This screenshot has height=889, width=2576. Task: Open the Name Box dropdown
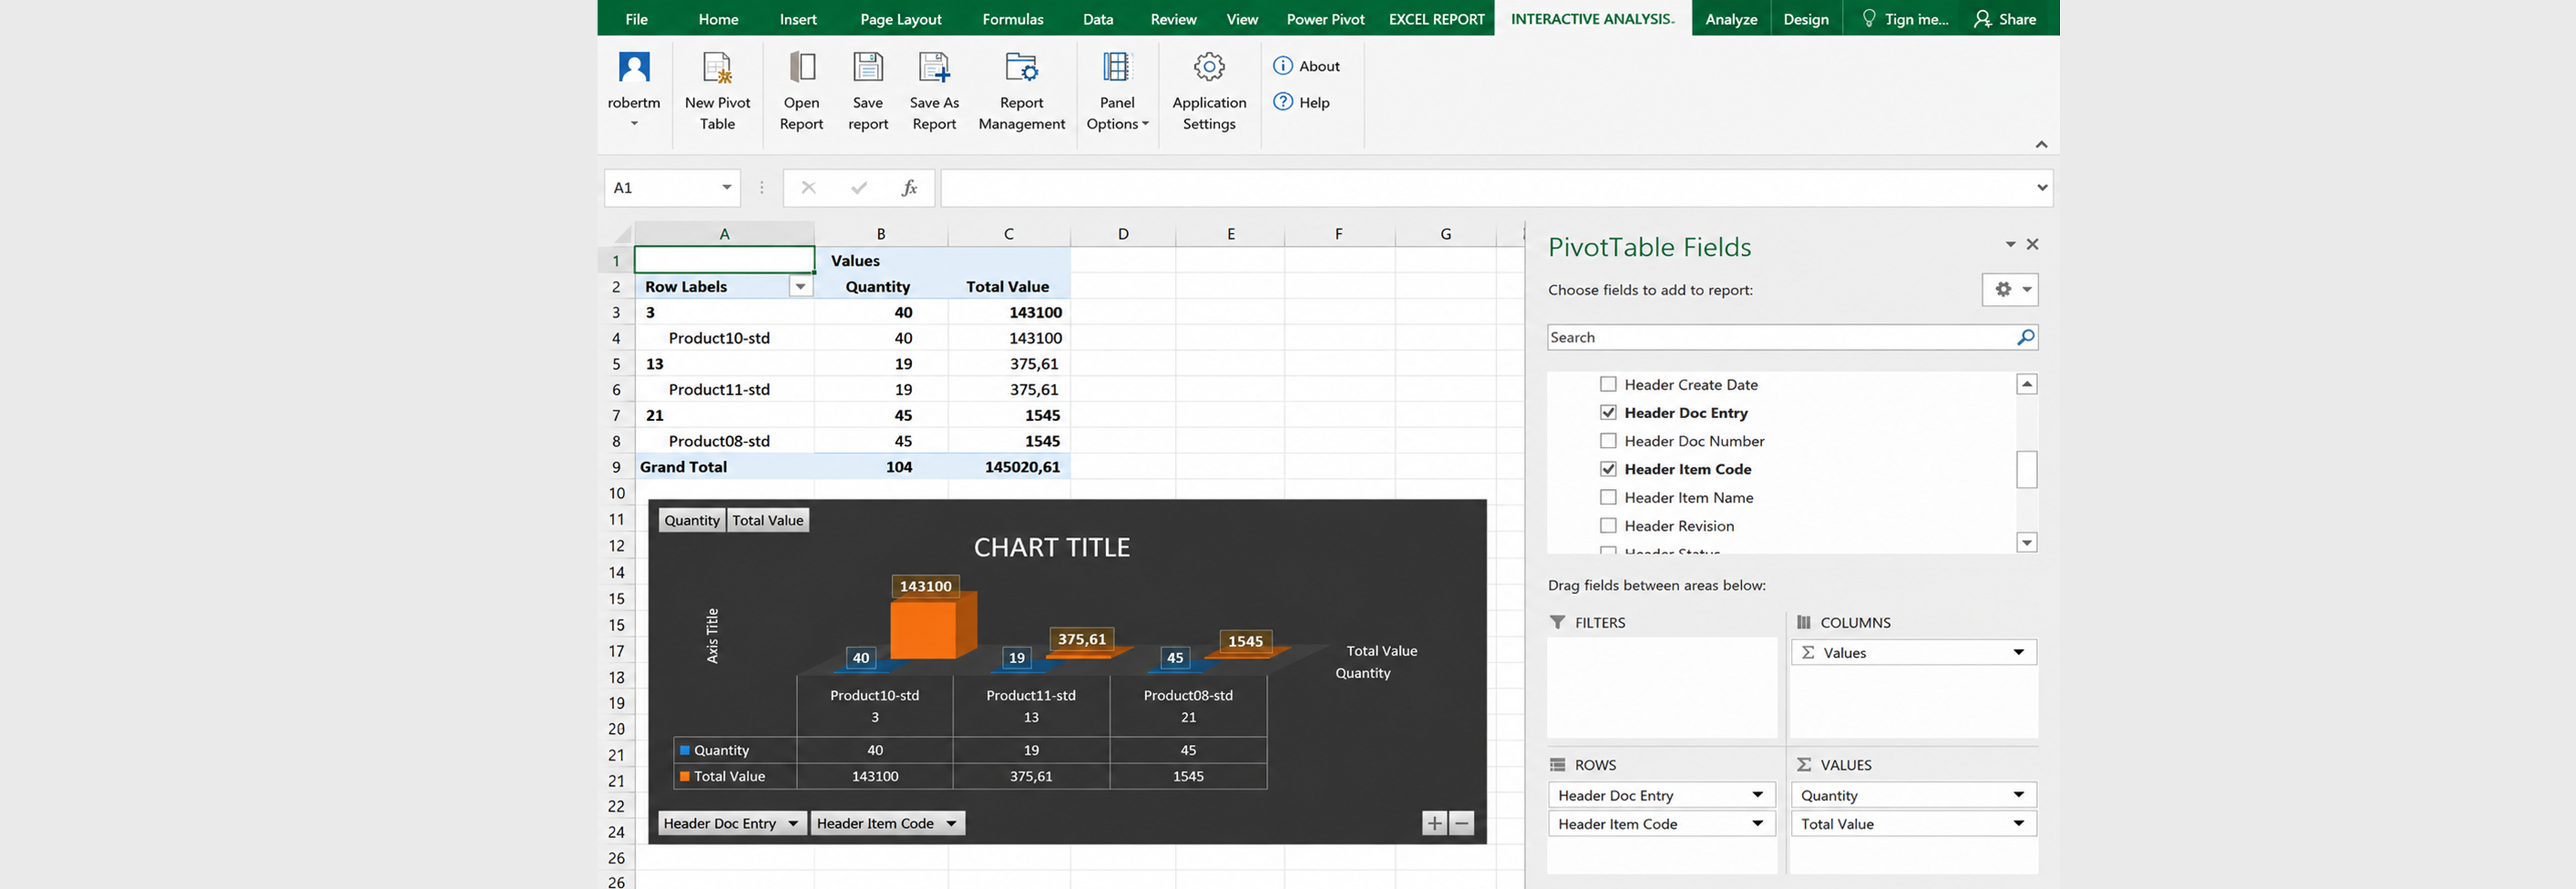[727, 188]
